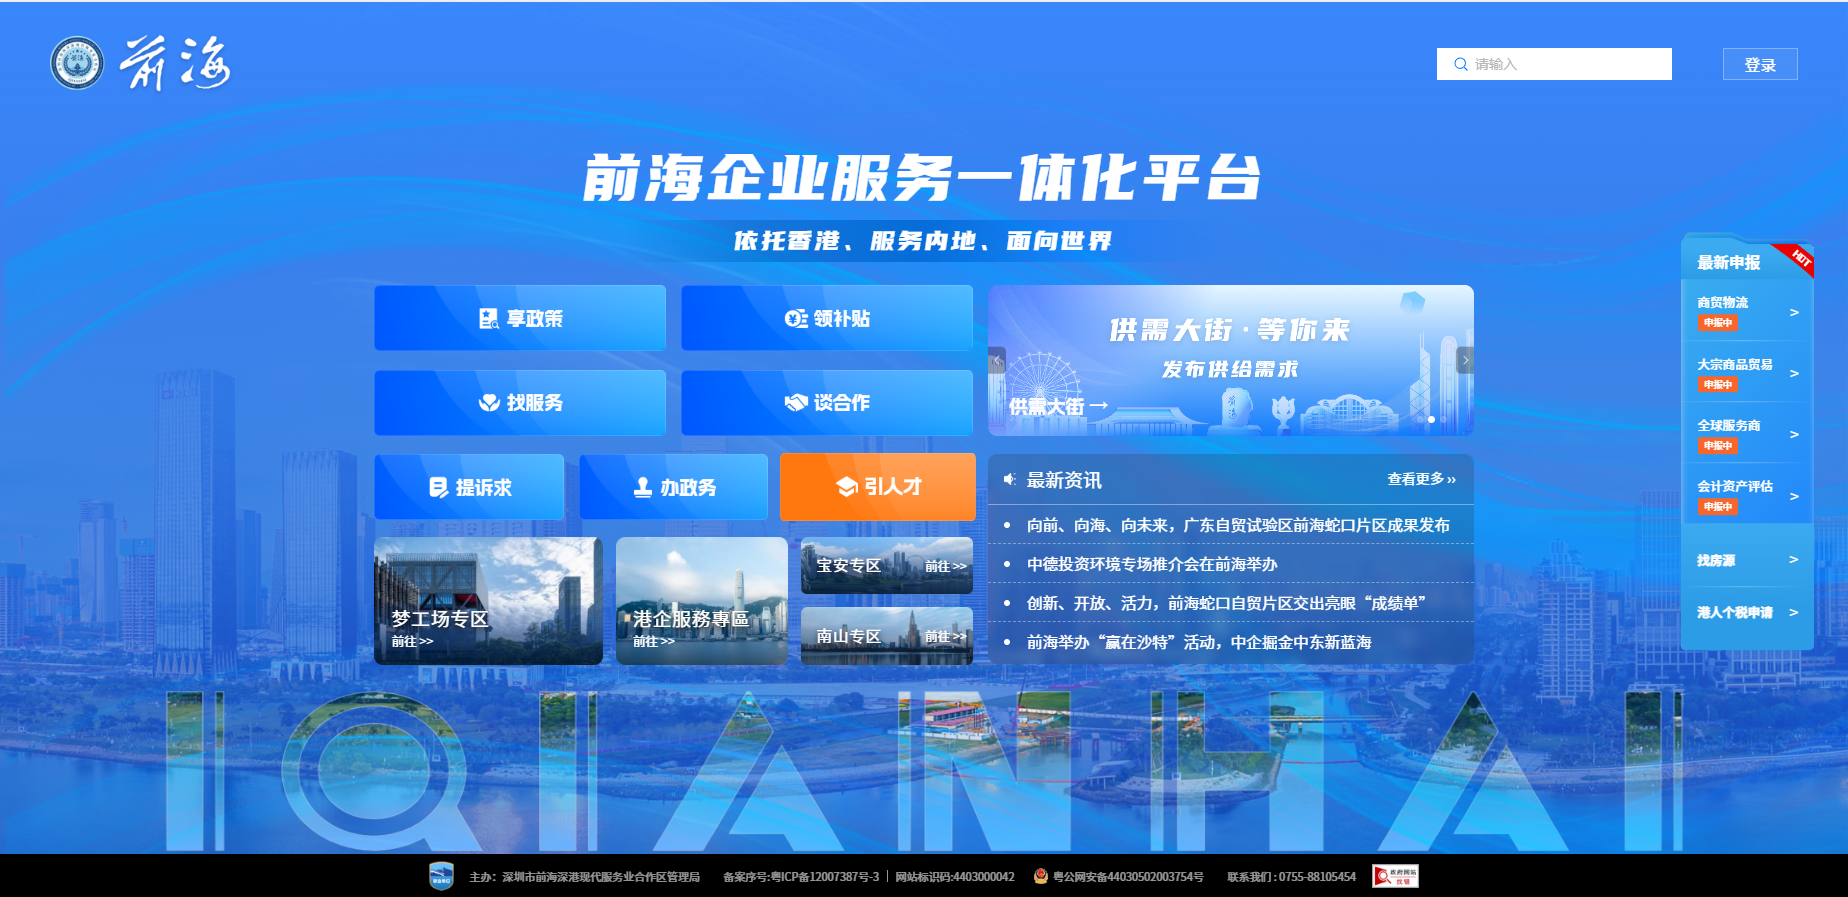Click the police badge icon in footer
This screenshot has width=1848, height=897.
pos(1040,876)
